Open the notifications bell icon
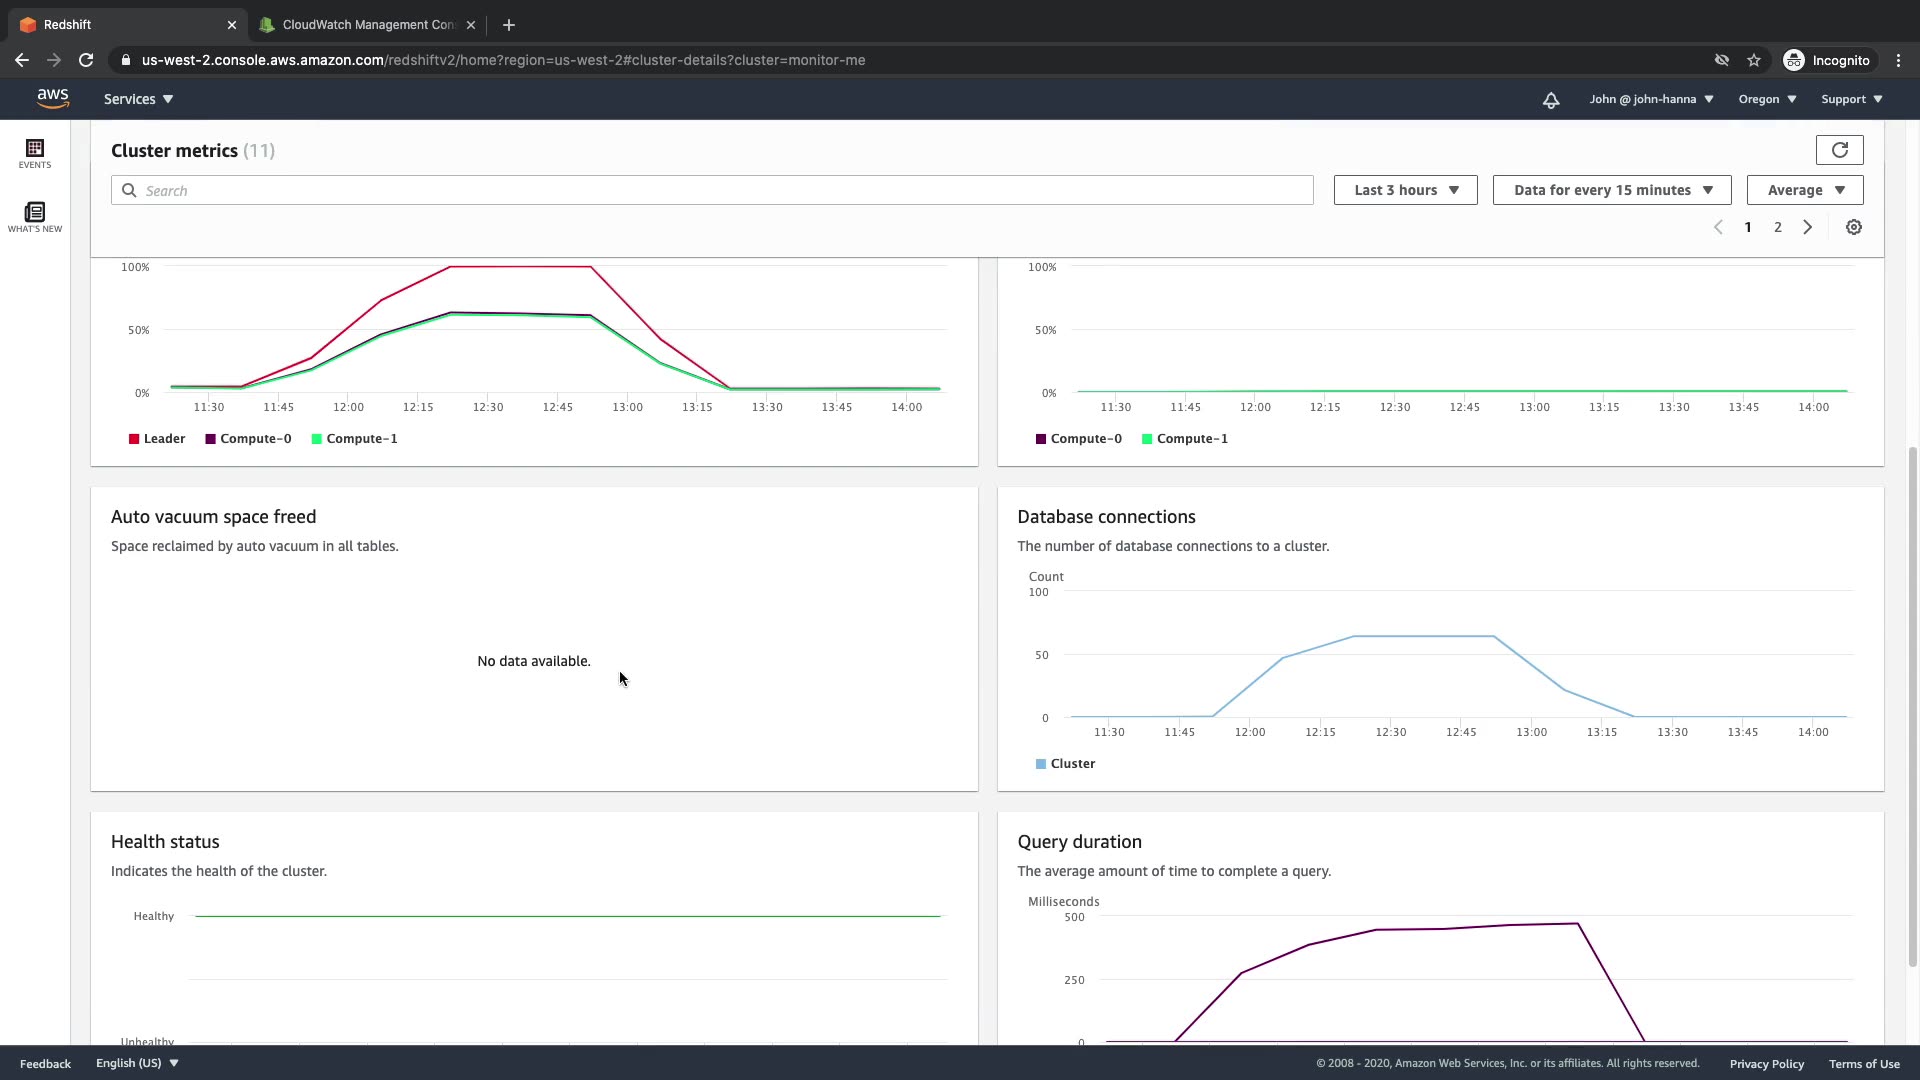The image size is (1920, 1080). [x=1551, y=100]
